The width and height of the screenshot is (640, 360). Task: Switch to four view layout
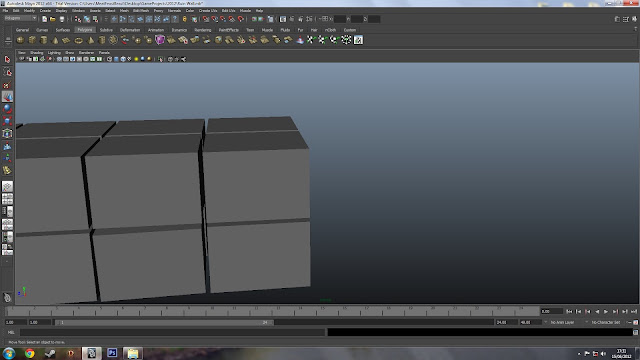point(7,199)
